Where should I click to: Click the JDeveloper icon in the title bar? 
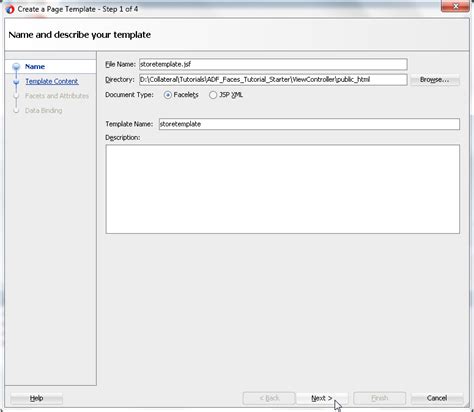10,9
